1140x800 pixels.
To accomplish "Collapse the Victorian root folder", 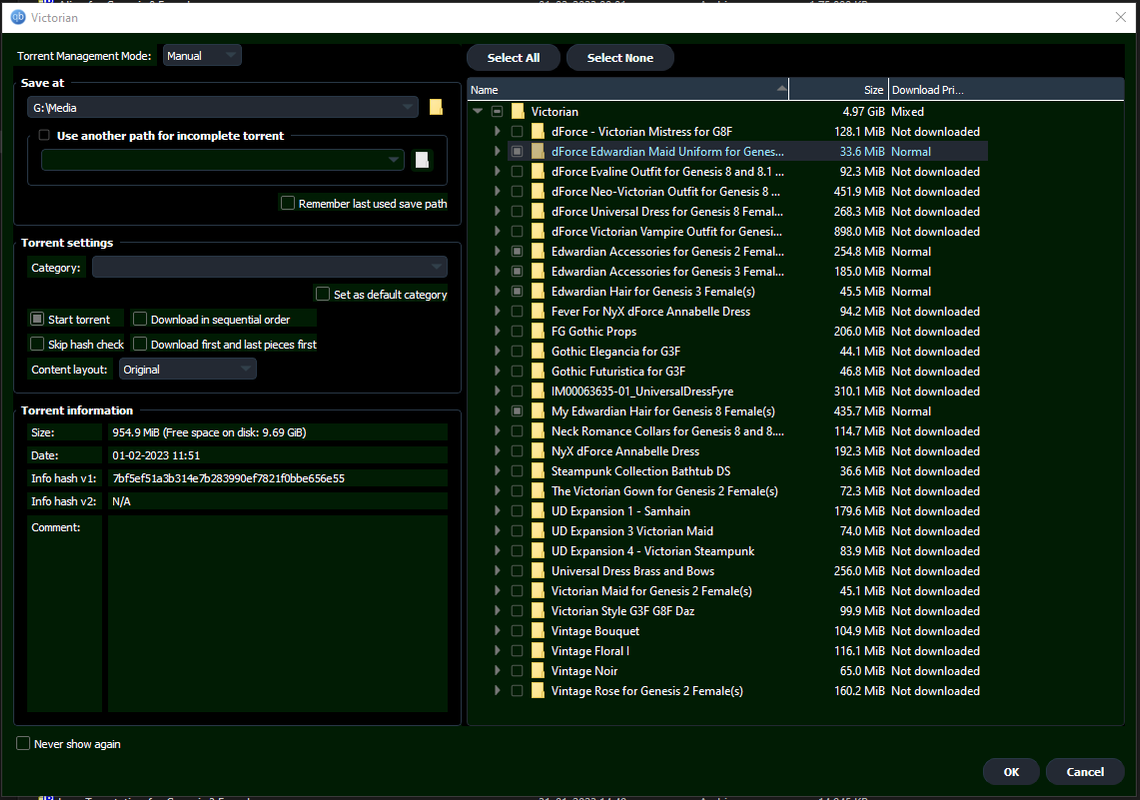I will point(478,111).
